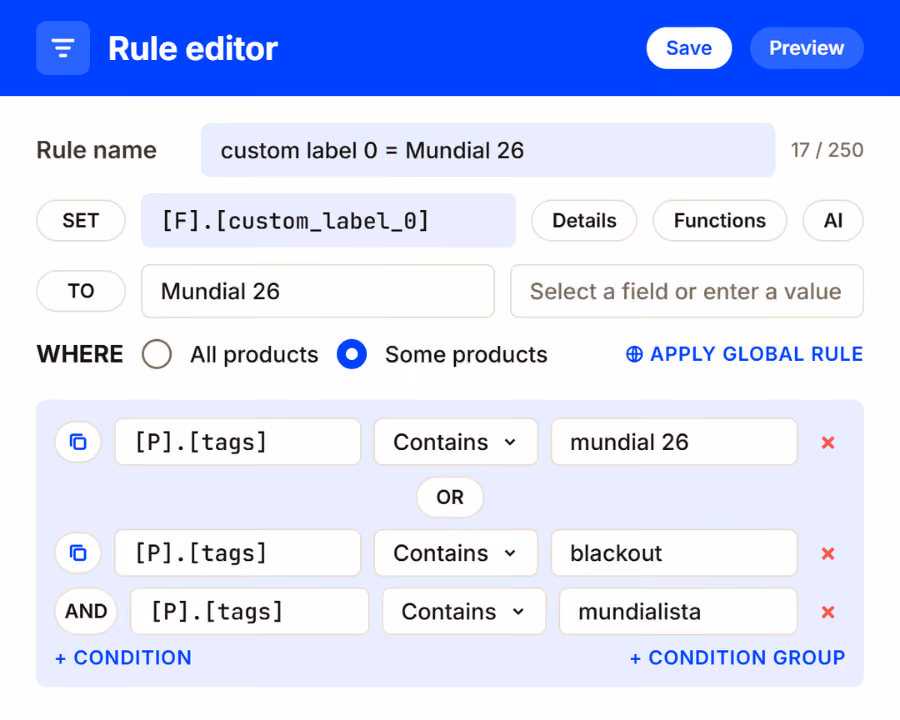Viewport: 900px width, 720px height.
Task: Click [P].[tags] field in mundialista row
Action: 250,612
